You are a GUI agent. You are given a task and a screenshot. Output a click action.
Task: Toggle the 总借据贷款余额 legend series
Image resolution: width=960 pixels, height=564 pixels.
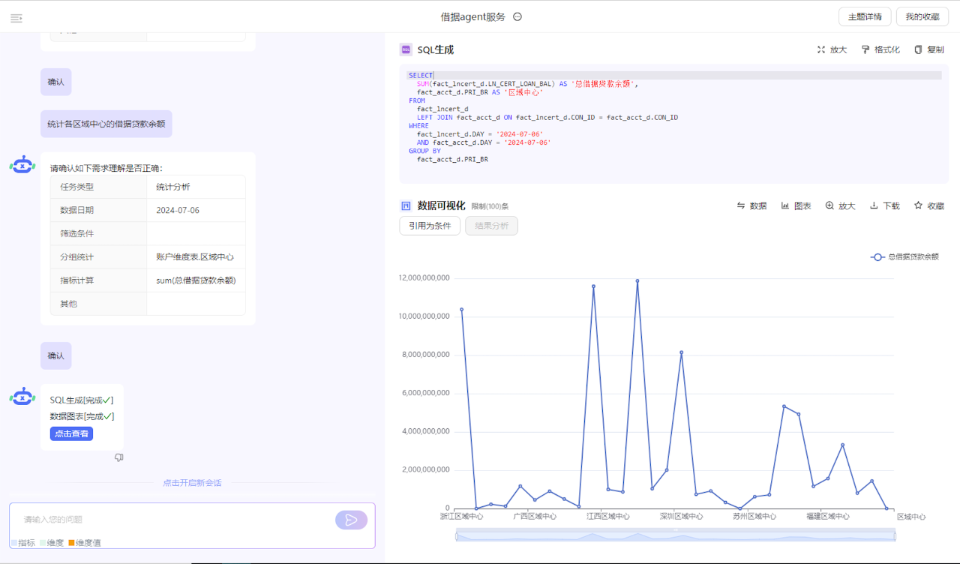(904, 257)
